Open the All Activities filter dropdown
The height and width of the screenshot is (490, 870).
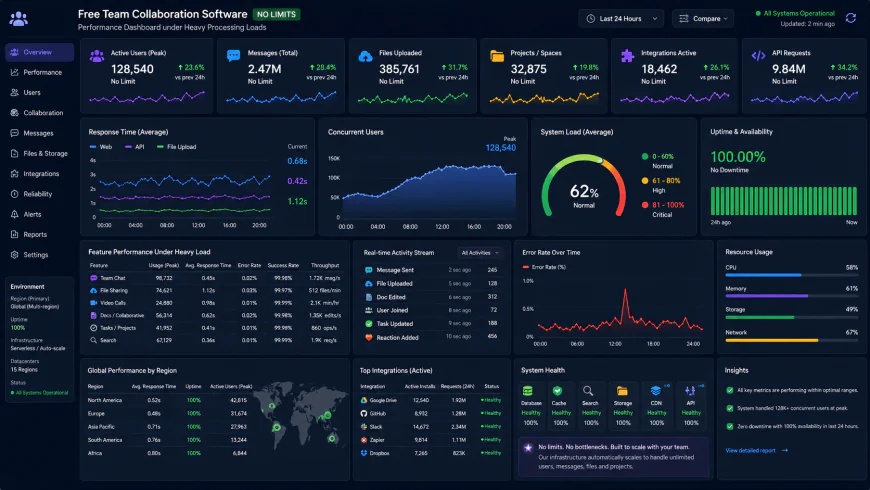pos(480,252)
